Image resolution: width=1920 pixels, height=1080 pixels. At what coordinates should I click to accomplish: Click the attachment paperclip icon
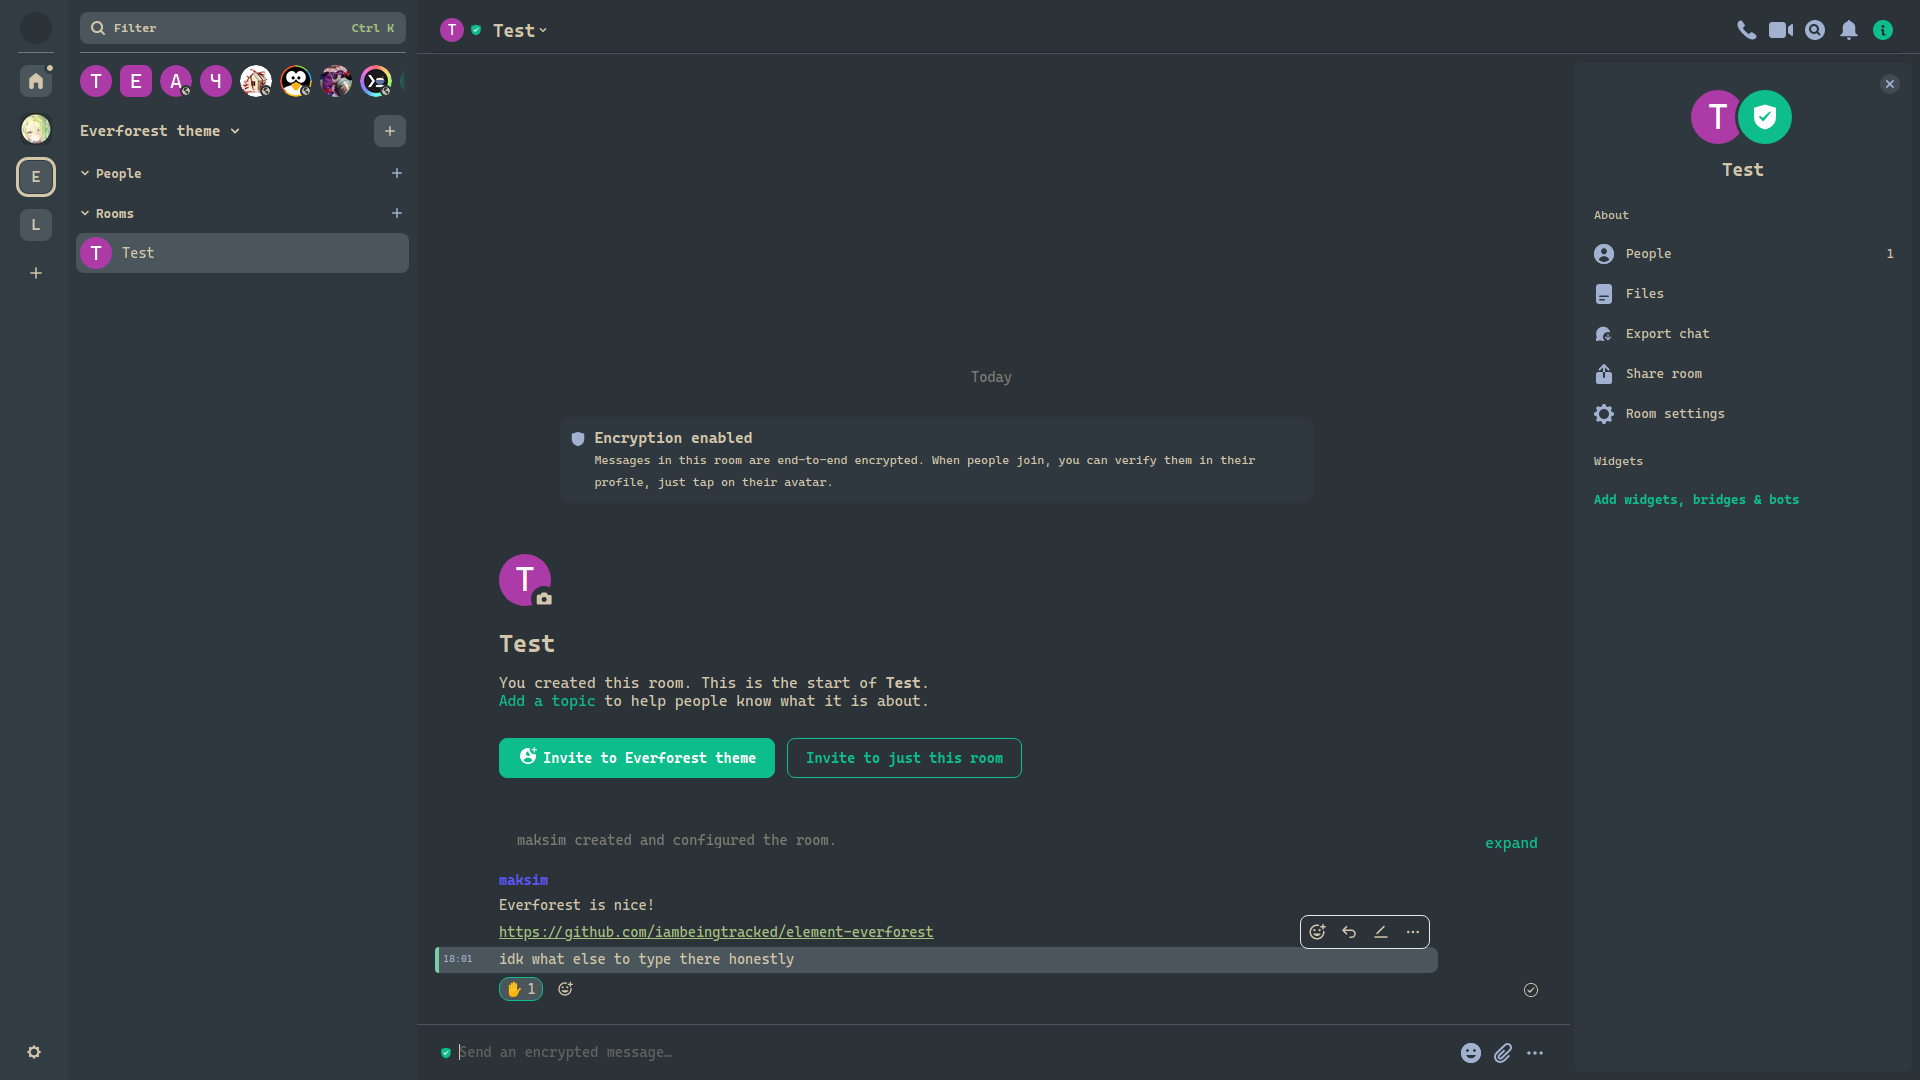(1503, 1052)
